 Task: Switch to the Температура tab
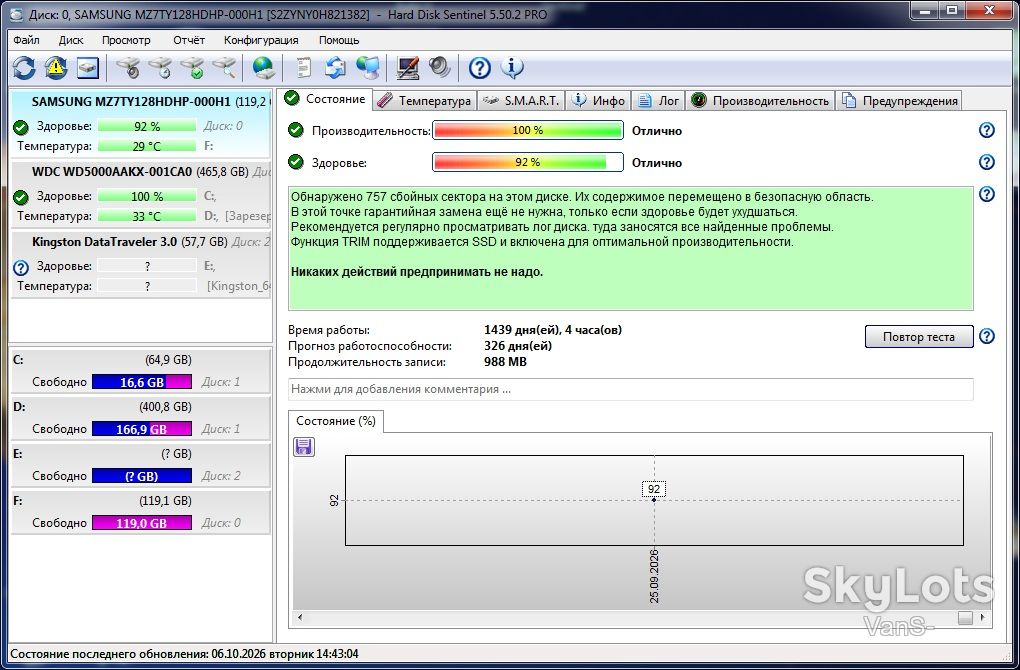(425, 100)
